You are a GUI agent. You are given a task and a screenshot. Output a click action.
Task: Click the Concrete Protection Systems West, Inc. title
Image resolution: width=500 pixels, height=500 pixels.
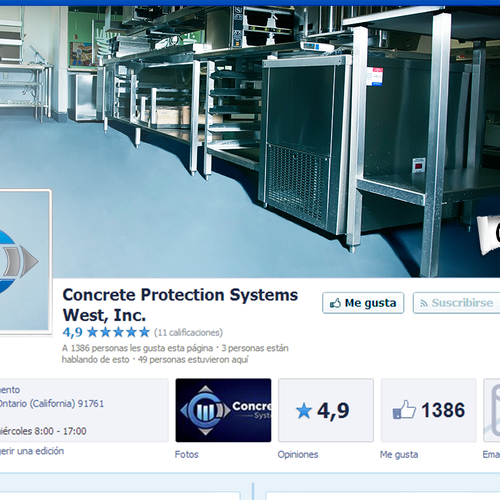click(x=180, y=305)
